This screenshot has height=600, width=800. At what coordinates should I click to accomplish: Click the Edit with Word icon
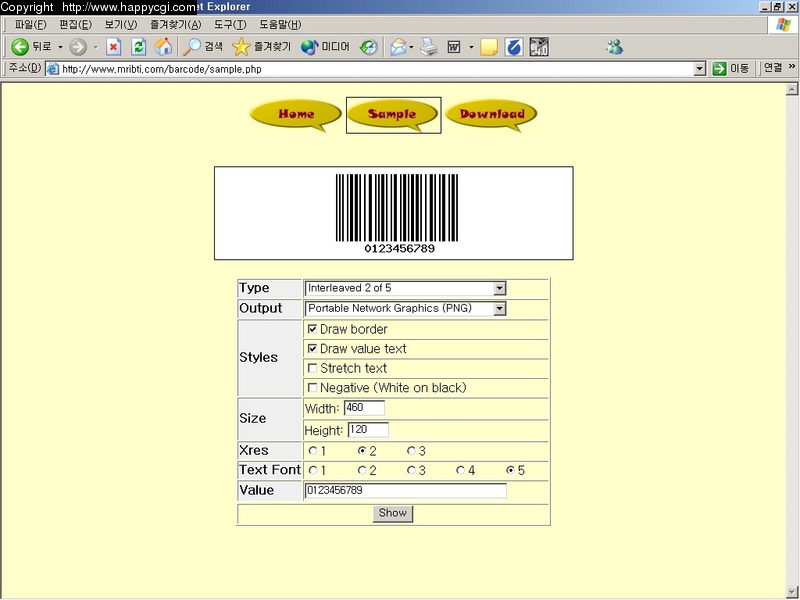454,47
